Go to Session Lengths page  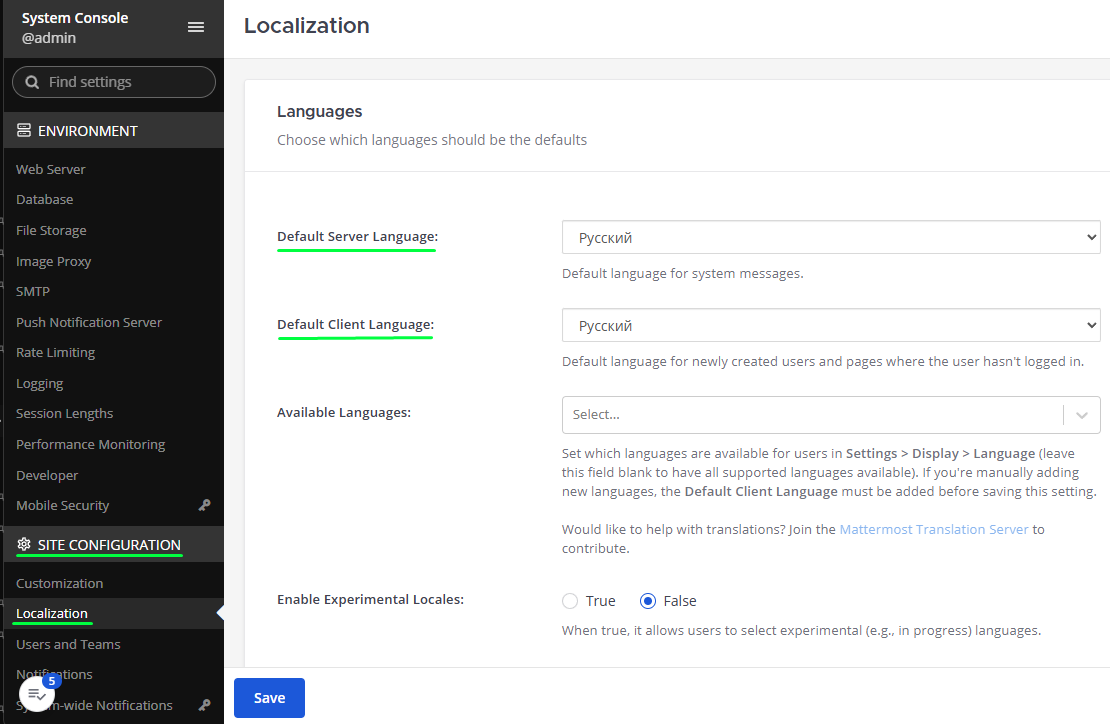tap(65, 413)
